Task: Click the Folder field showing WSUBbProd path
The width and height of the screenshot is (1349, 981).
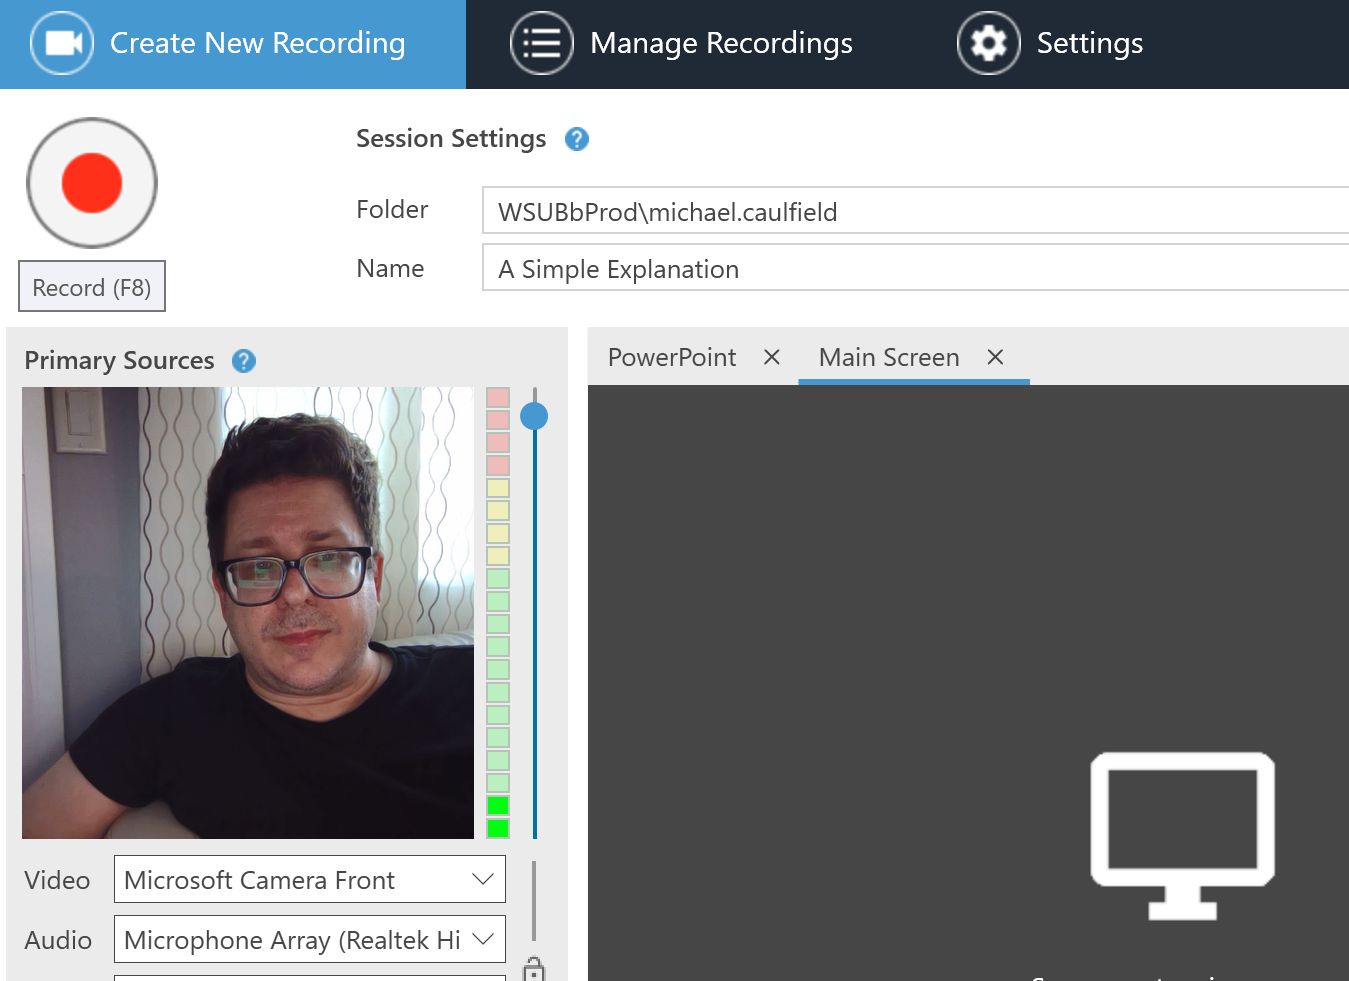Action: [915, 211]
